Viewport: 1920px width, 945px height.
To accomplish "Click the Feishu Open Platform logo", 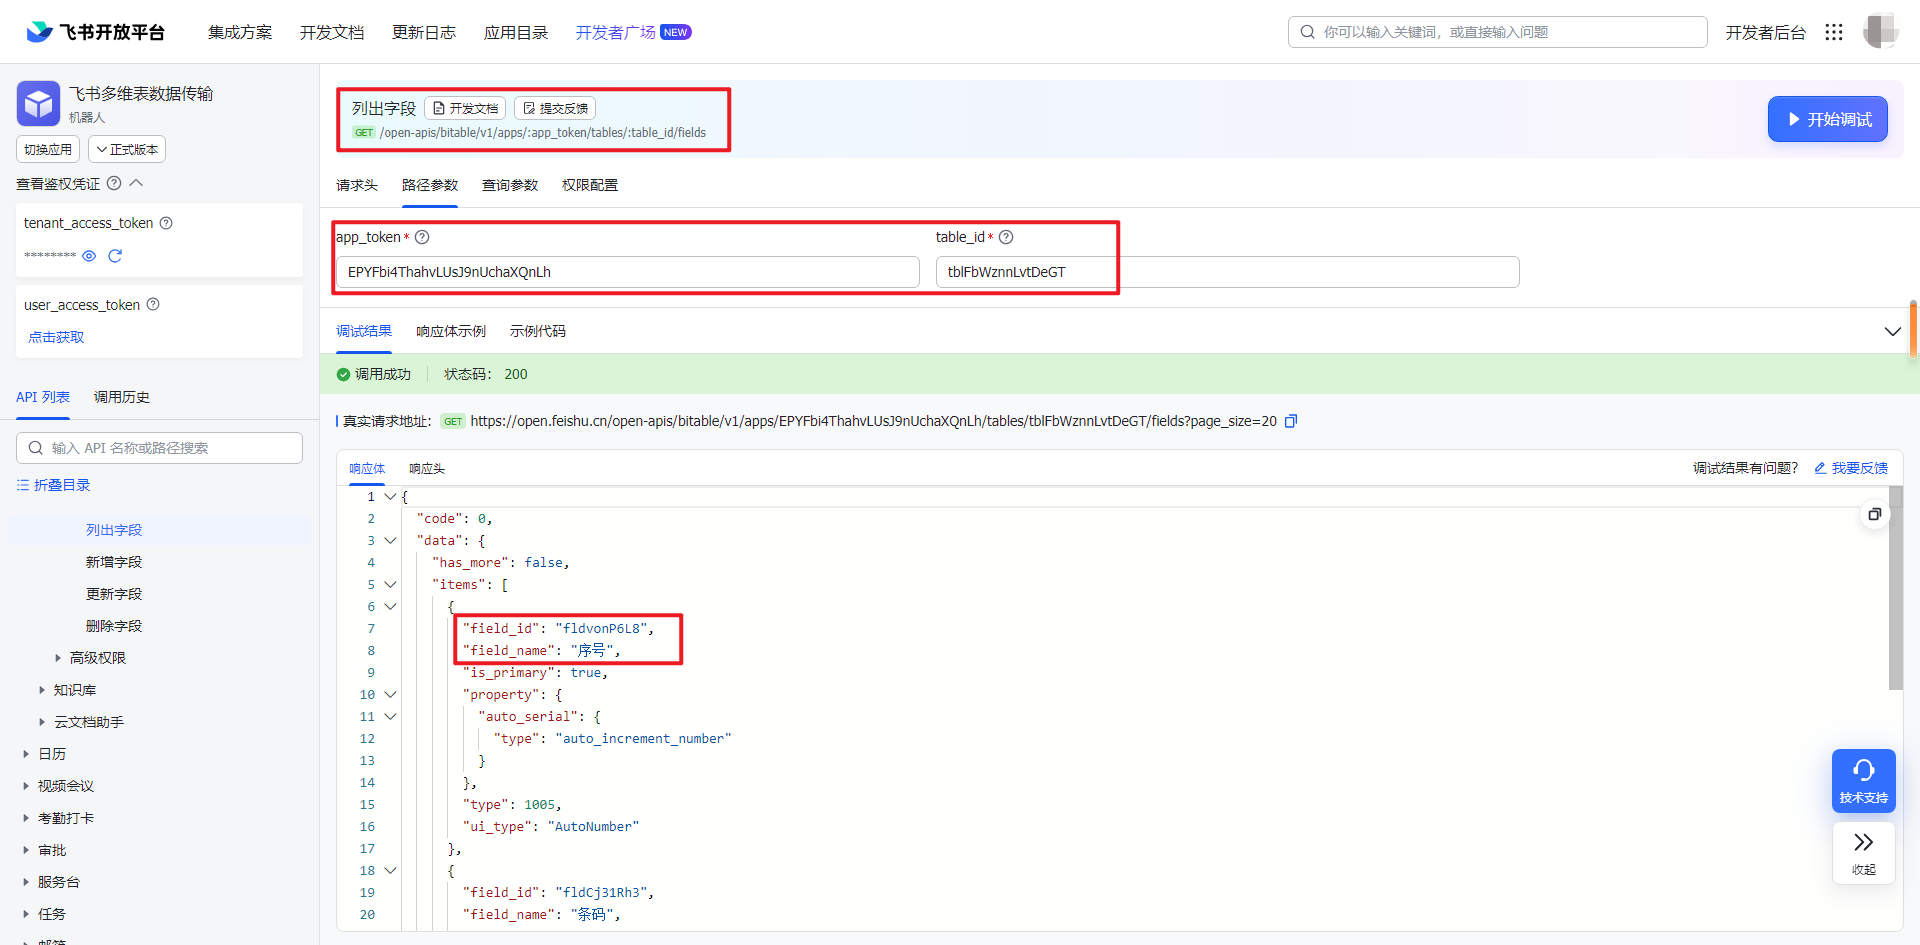I will pyautogui.click(x=95, y=32).
